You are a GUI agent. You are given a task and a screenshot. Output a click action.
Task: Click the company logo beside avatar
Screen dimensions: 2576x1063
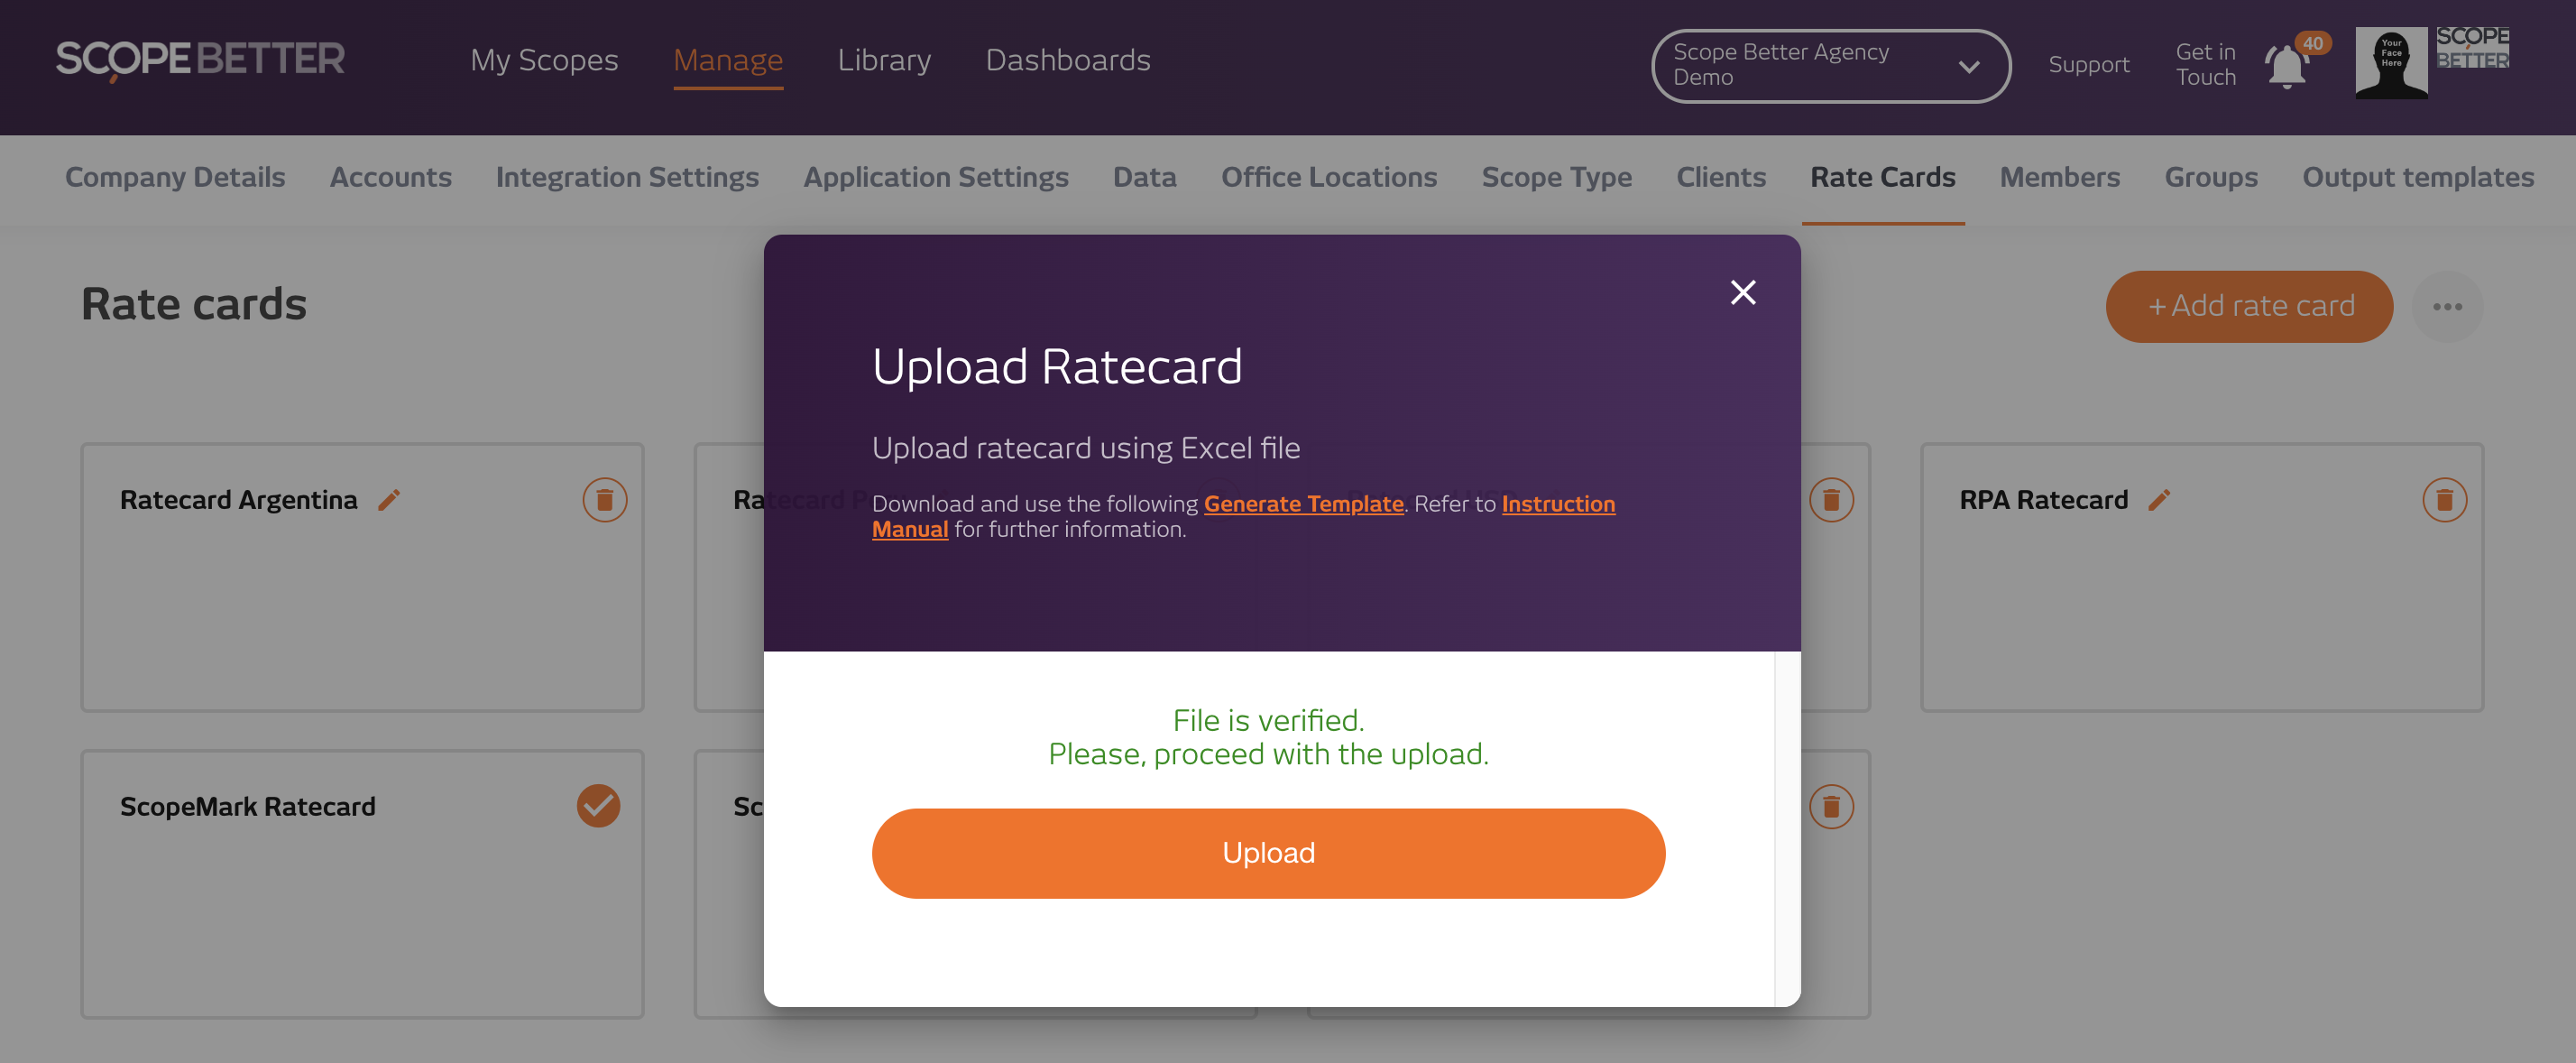point(2472,48)
